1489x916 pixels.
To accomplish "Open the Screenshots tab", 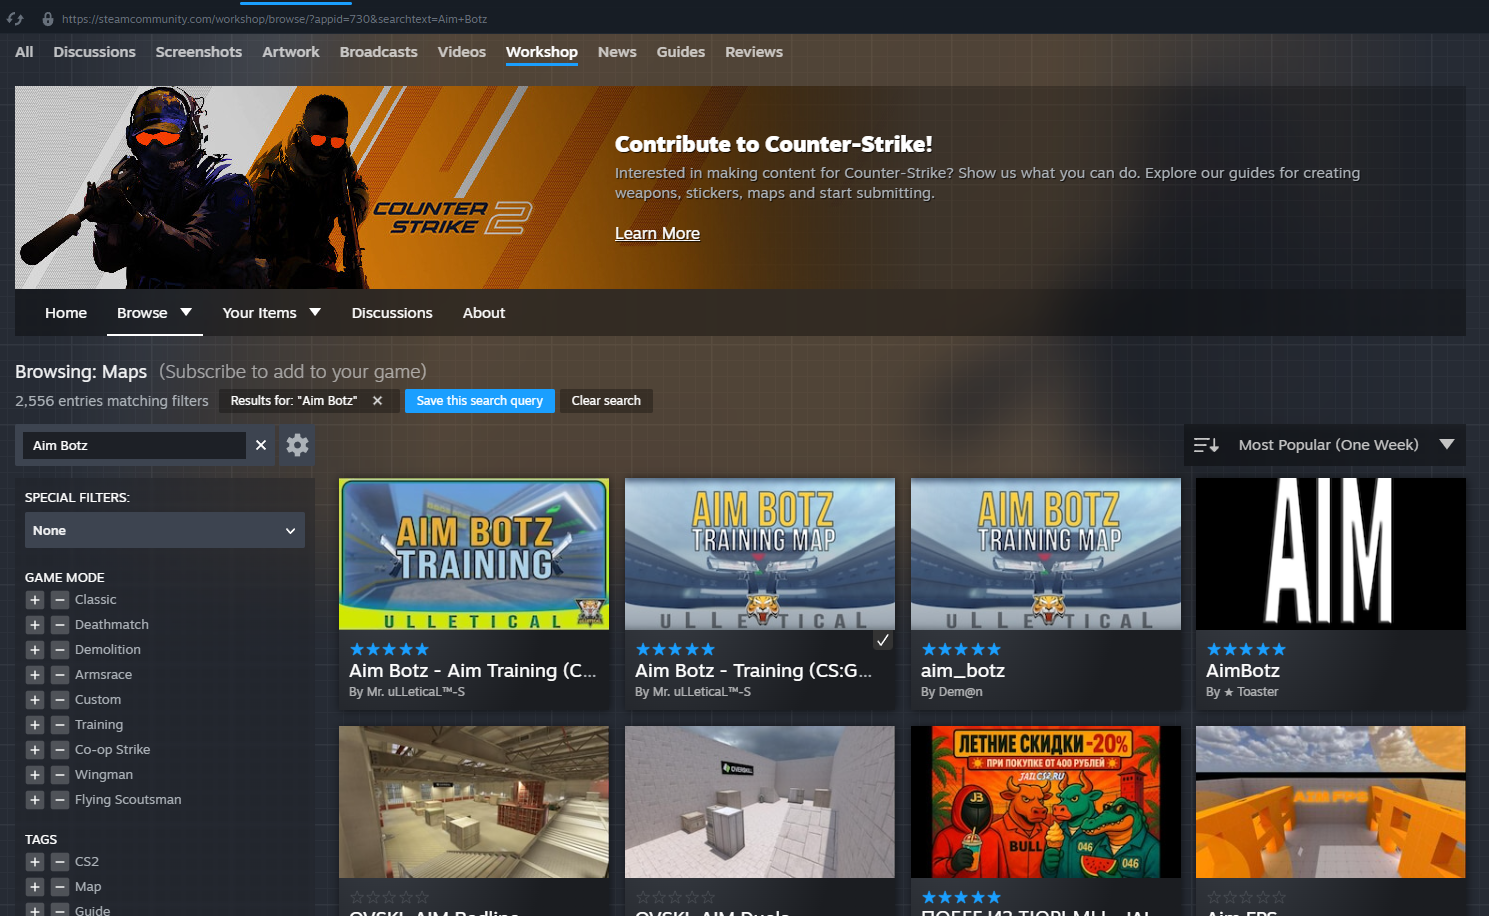I will click(x=198, y=52).
